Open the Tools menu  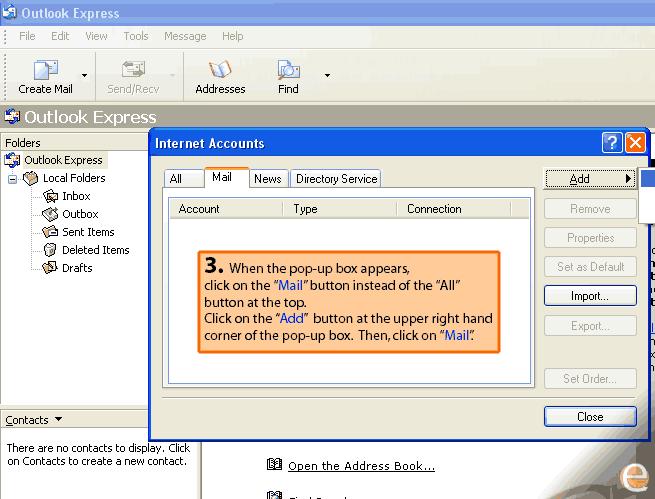[x=136, y=36]
